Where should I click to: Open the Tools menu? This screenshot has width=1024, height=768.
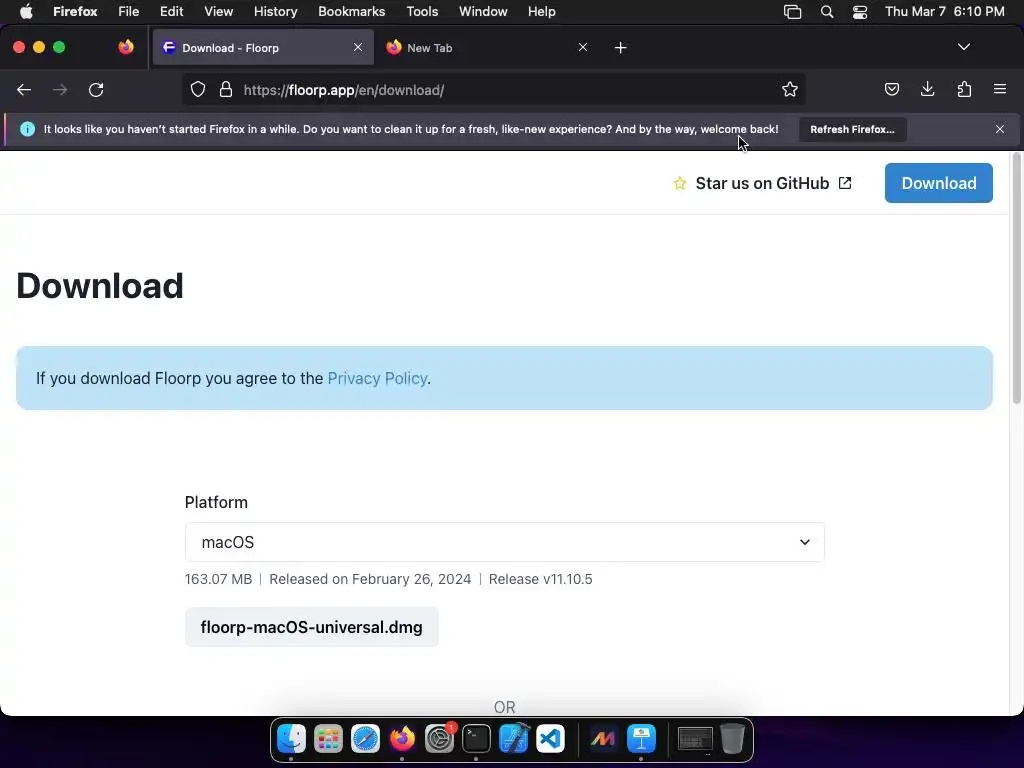[422, 11]
